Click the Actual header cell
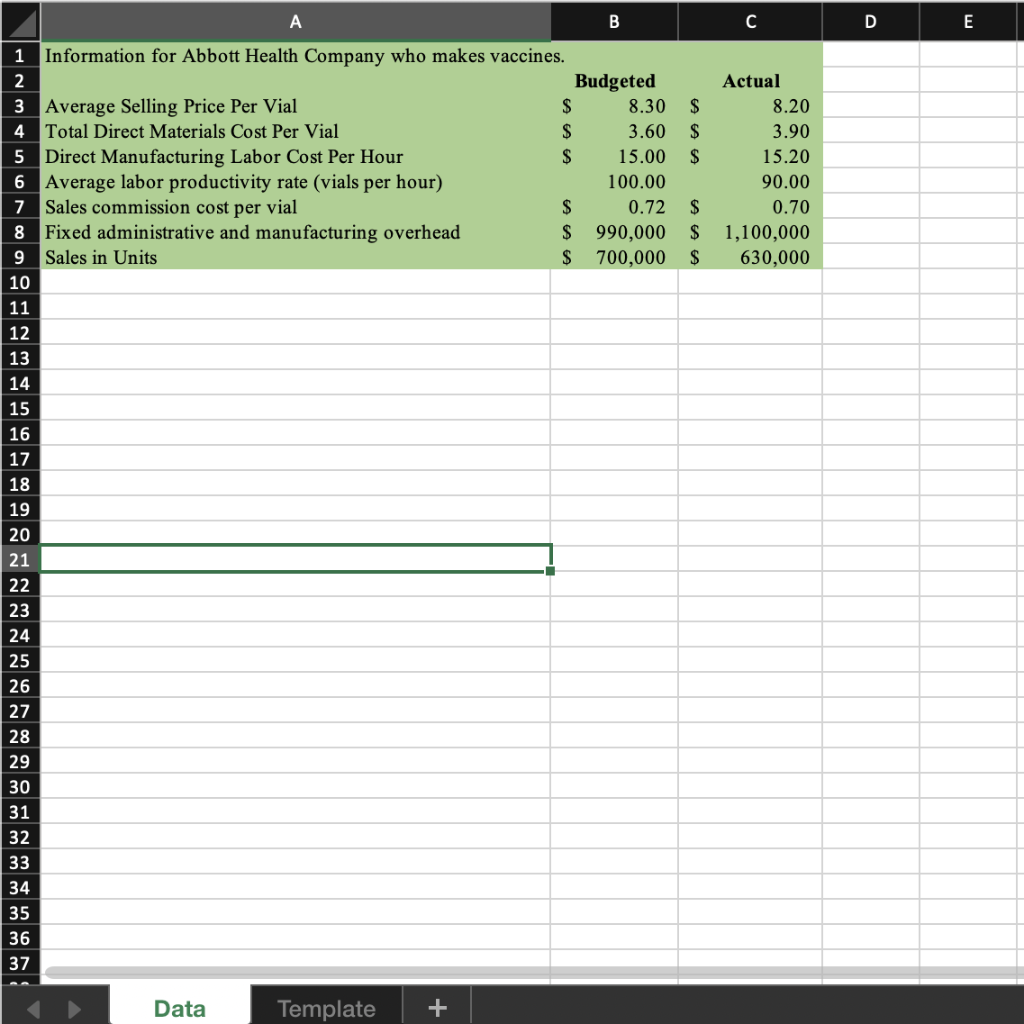Viewport: 1024px width, 1024px height. click(x=750, y=81)
